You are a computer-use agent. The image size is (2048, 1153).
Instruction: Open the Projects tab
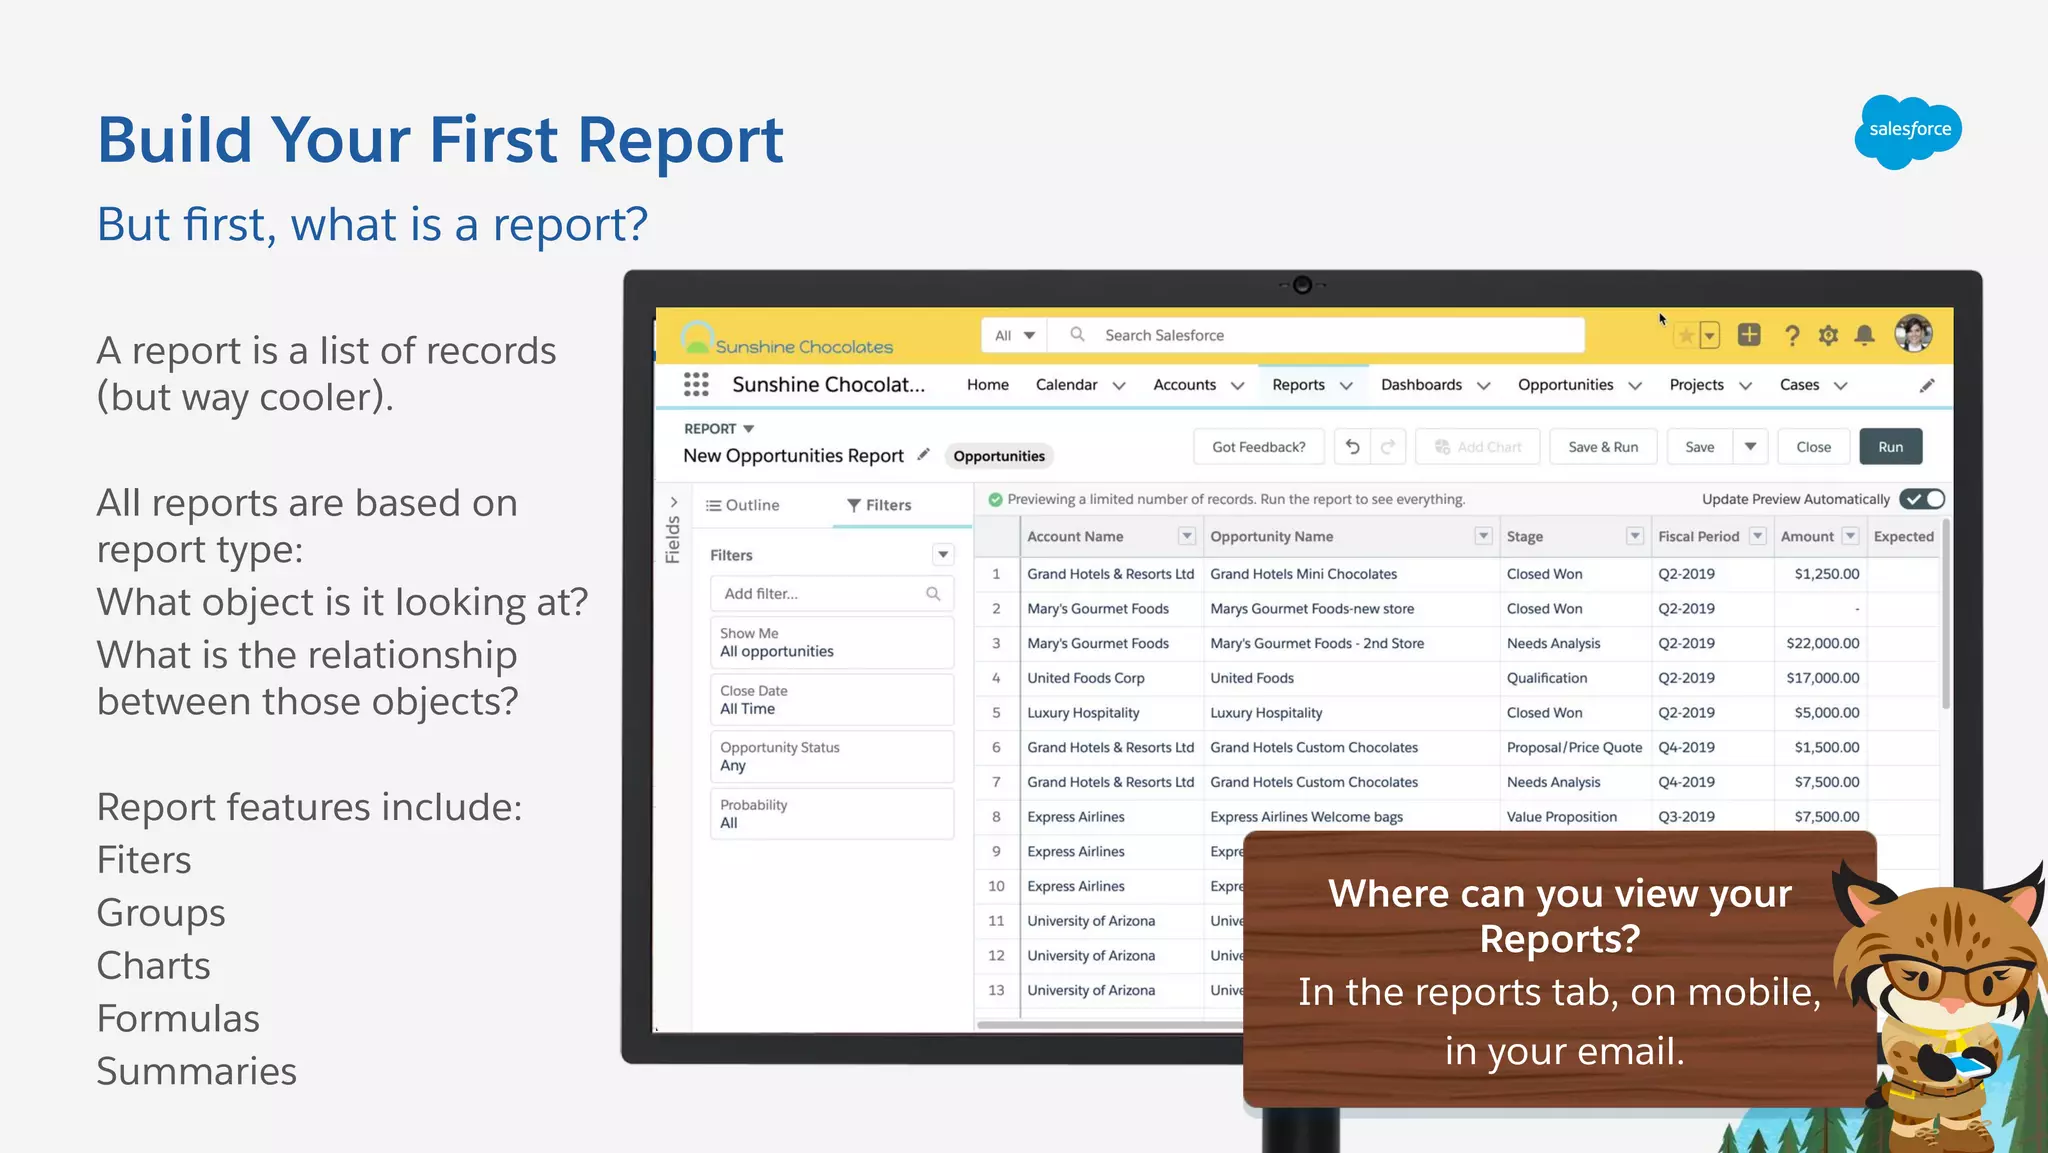click(1696, 385)
